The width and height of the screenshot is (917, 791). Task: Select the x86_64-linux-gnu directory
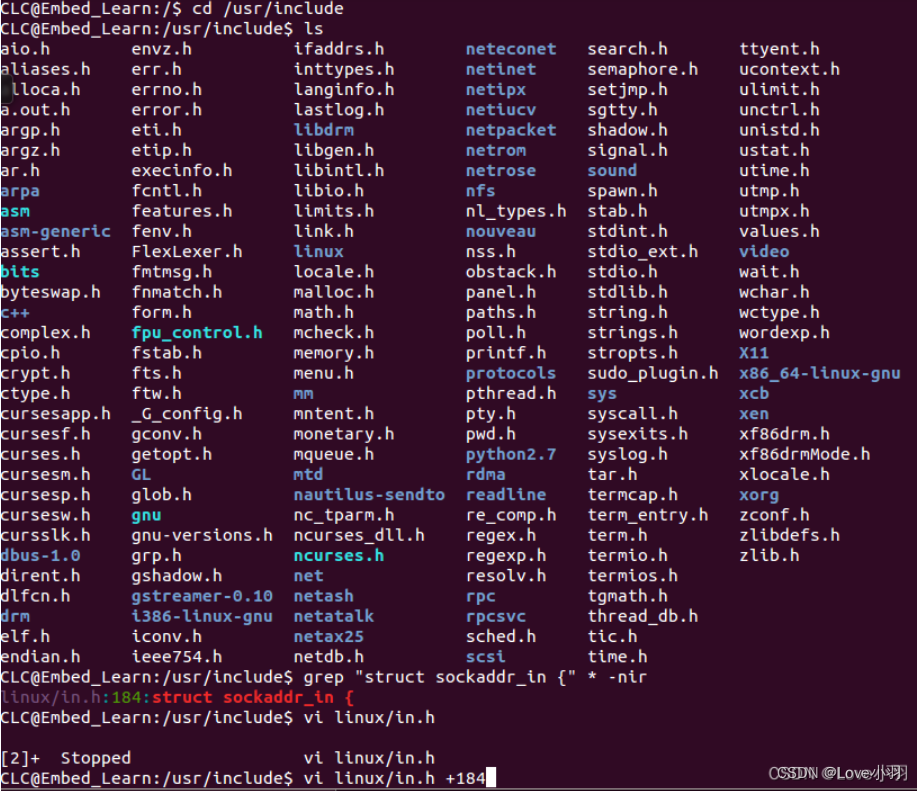tap(819, 372)
